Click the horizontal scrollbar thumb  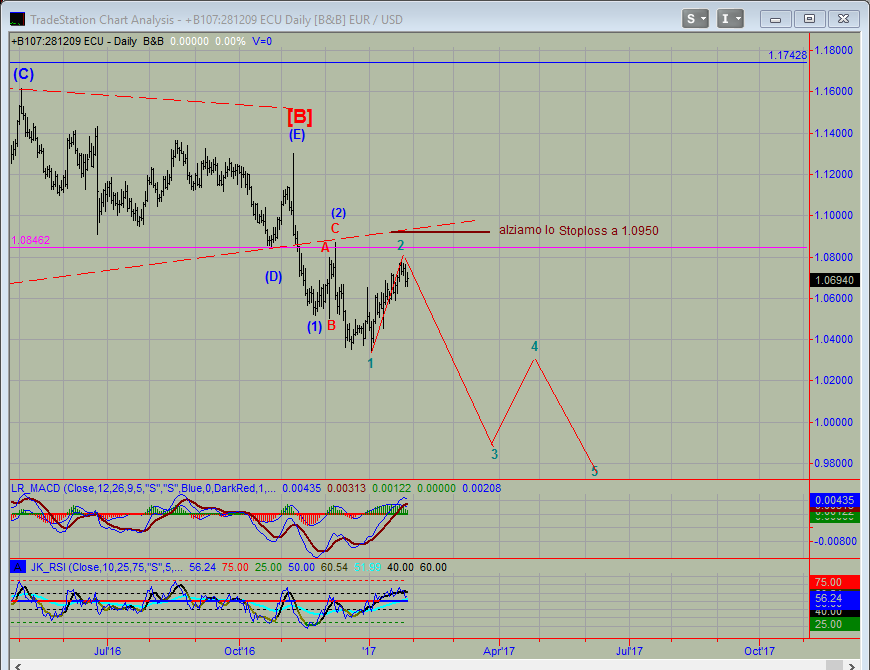[x=834, y=666]
